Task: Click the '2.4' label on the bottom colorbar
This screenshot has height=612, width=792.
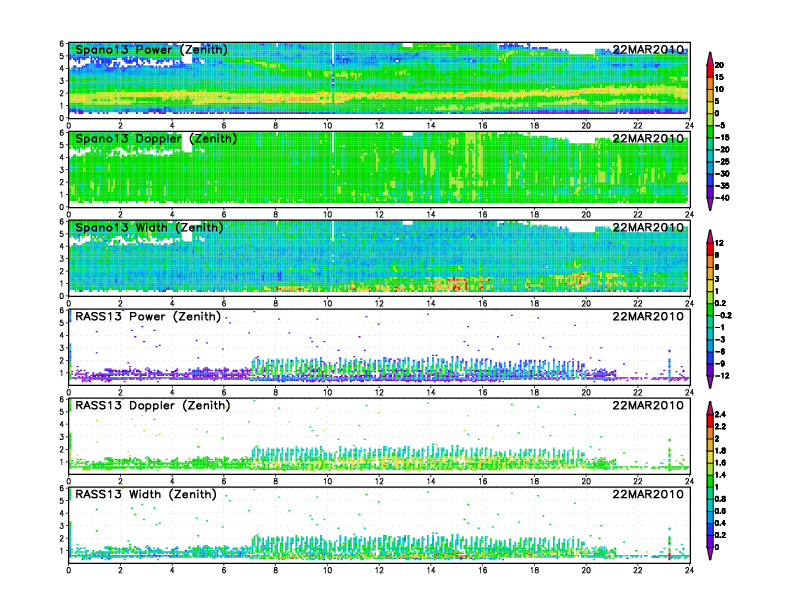Action: click(721, 415)
